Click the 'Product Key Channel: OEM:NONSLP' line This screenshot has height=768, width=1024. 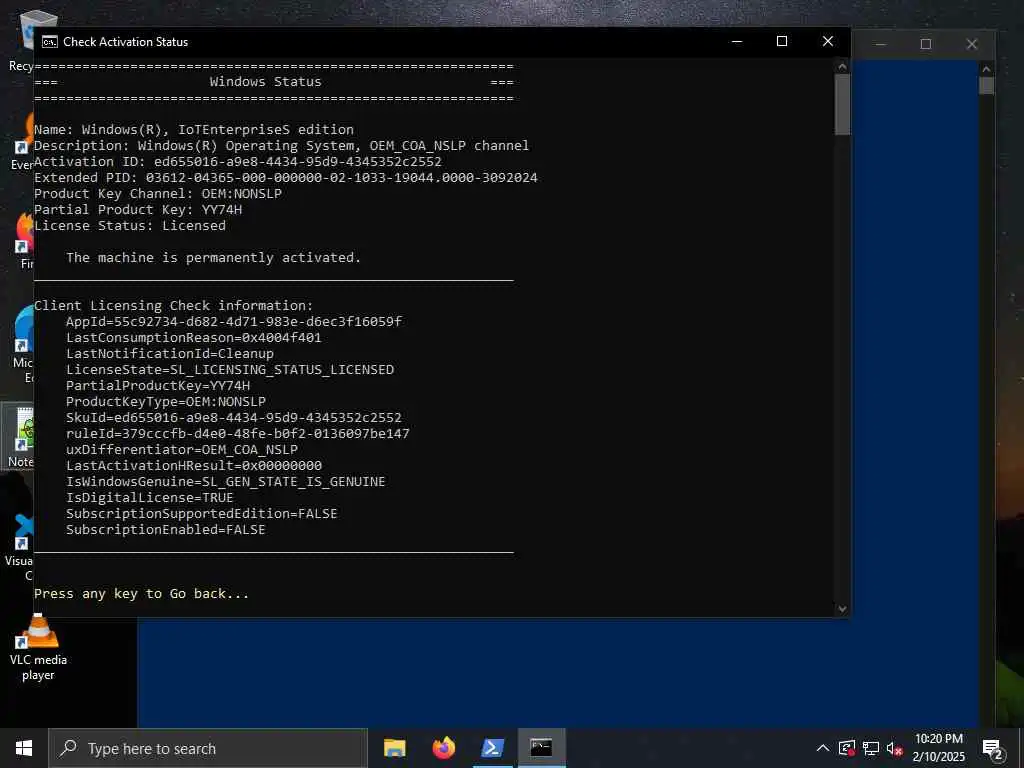click(x=158, y=193)
